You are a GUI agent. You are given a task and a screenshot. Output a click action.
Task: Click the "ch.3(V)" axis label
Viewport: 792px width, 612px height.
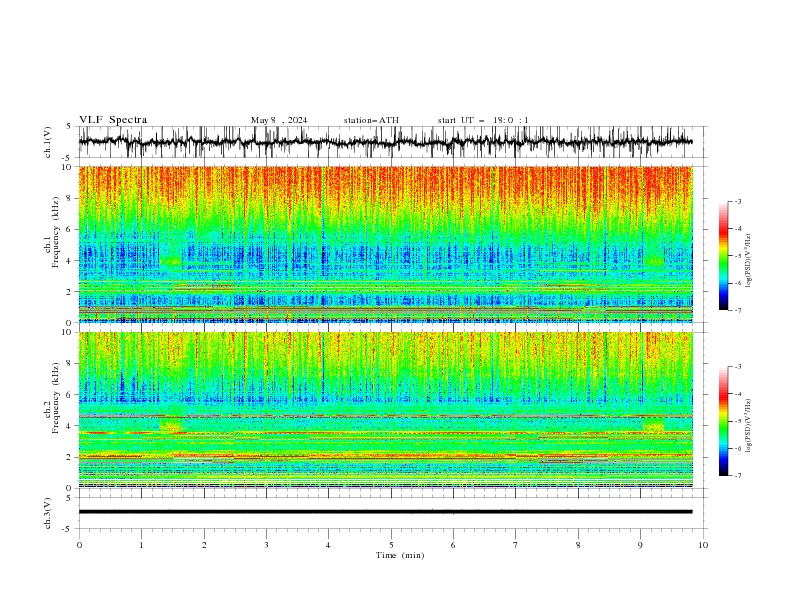pyautogui.click(x=48, y=513)
